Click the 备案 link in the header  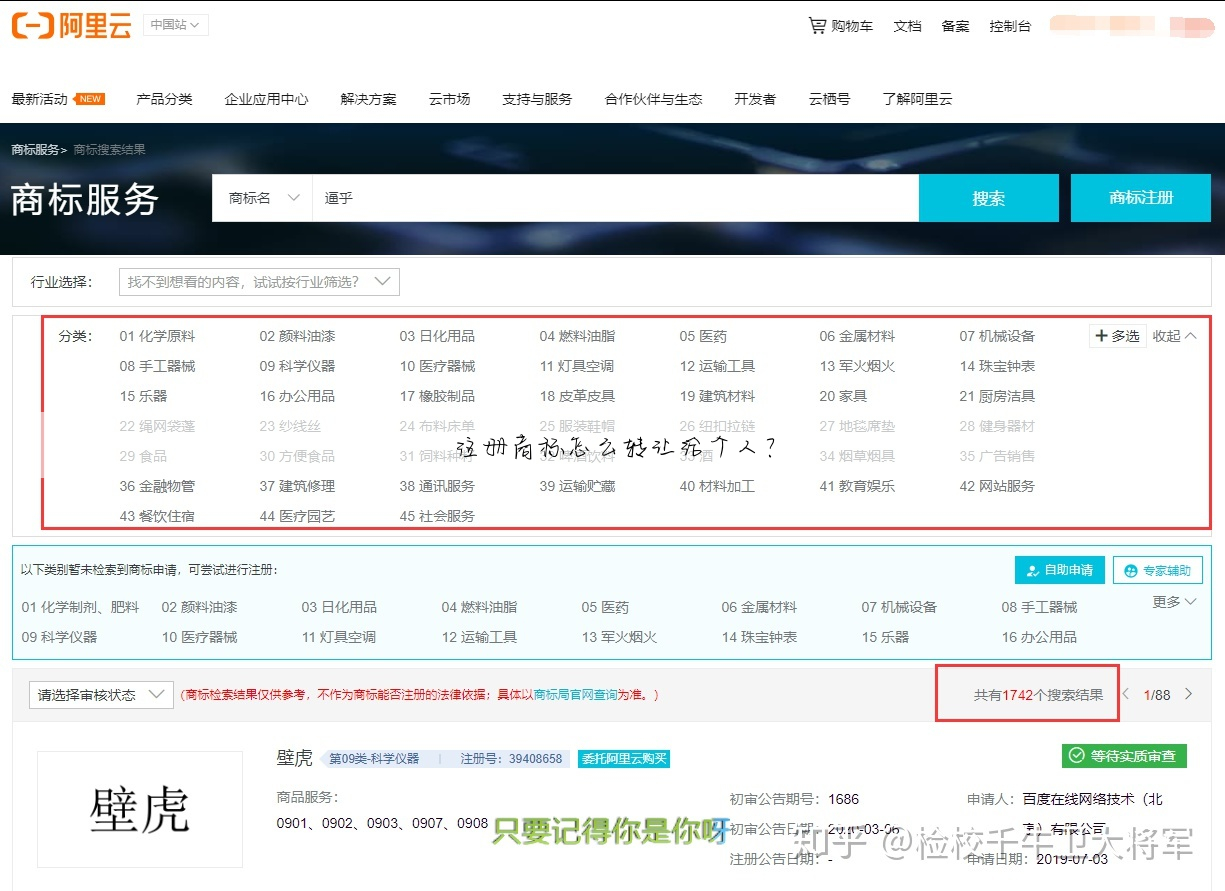(955, 26)
